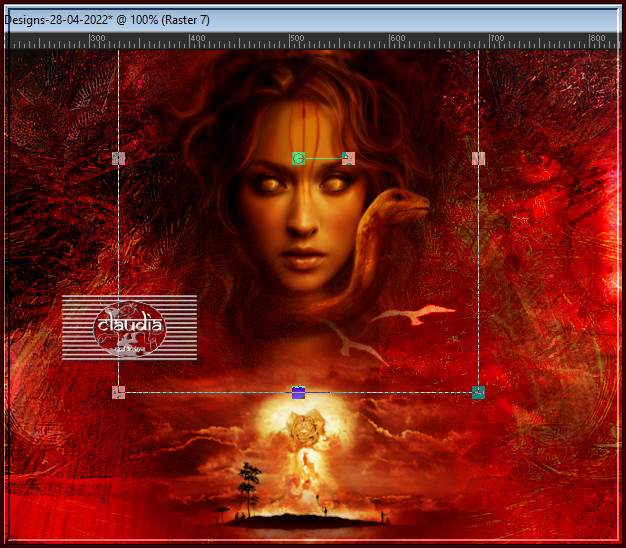Viewport: 626px width, 548px height.
Task: Click the rotation handle beside the pivot
Action: [349, 158]
